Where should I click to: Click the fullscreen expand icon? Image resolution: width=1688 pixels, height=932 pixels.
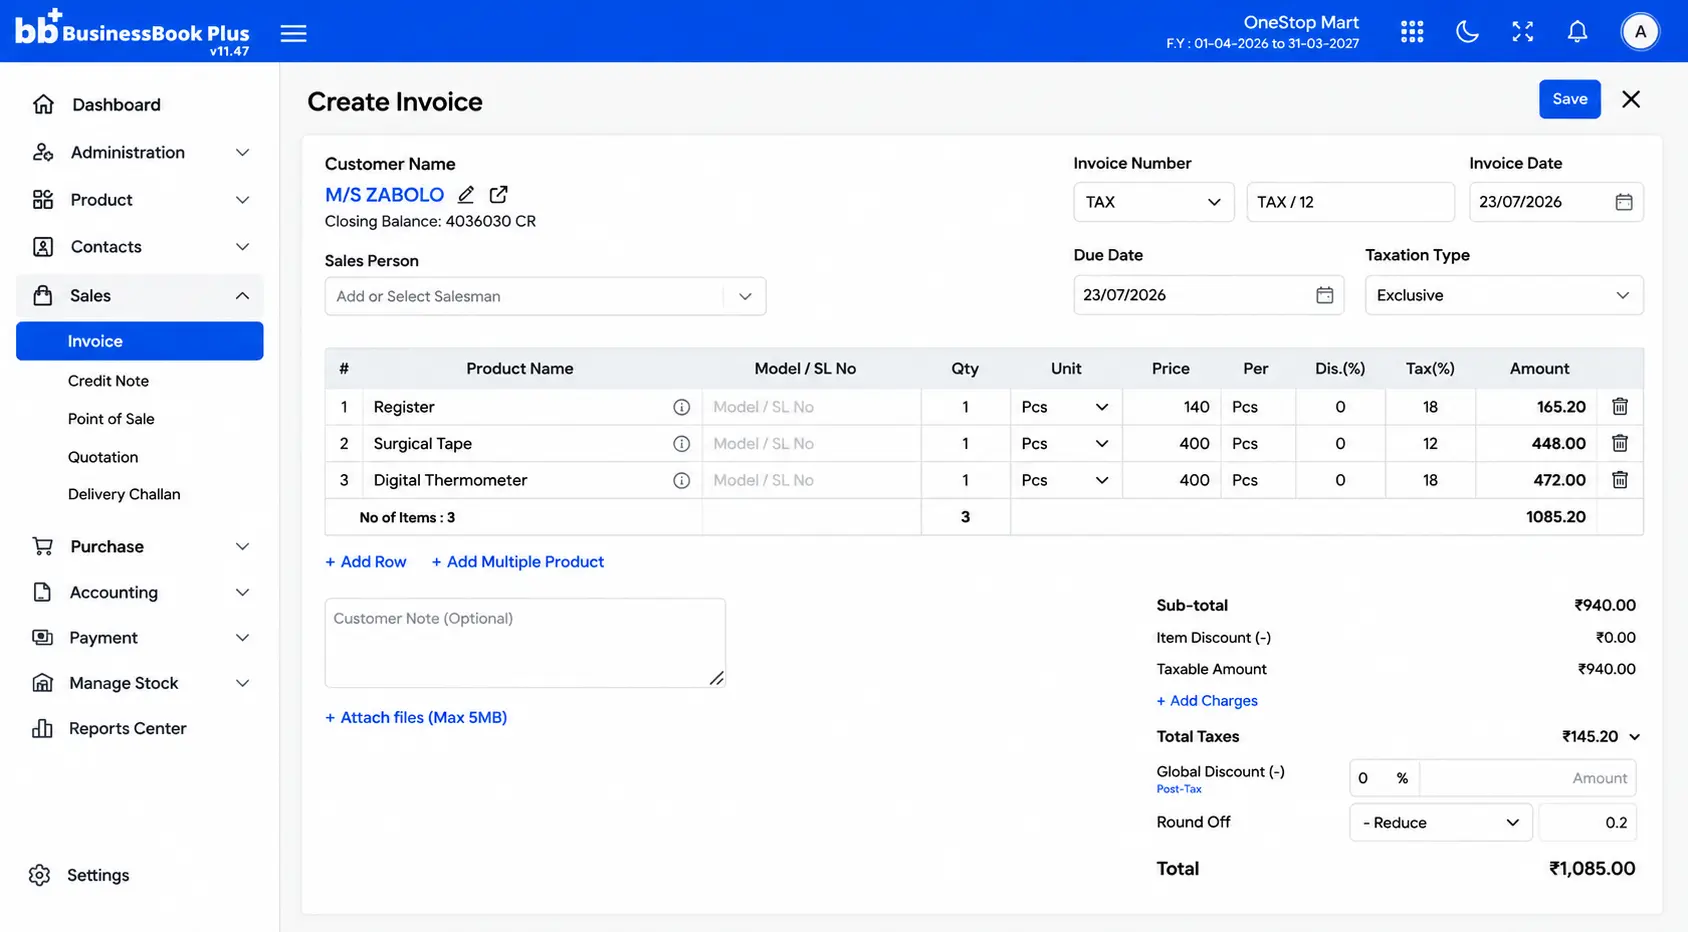click(x=1522, y=32)
